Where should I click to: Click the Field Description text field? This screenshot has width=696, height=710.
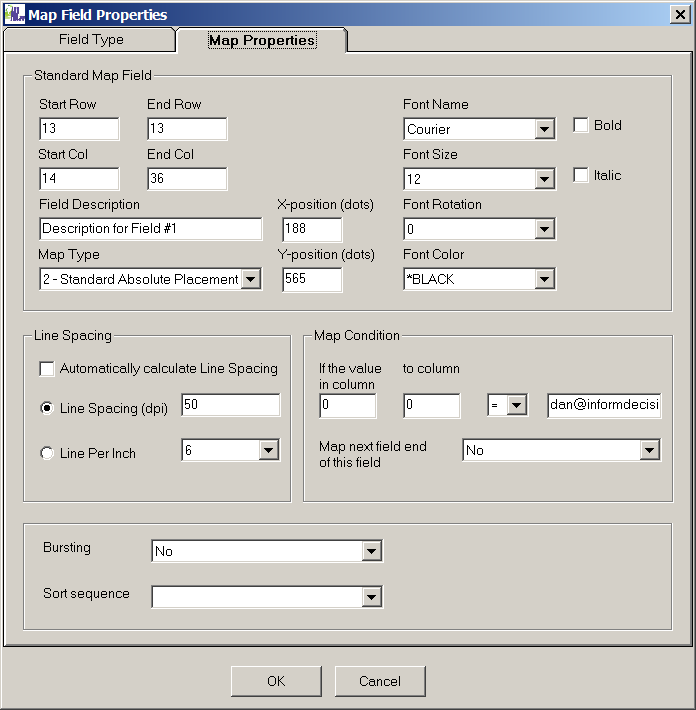point(150,229)
